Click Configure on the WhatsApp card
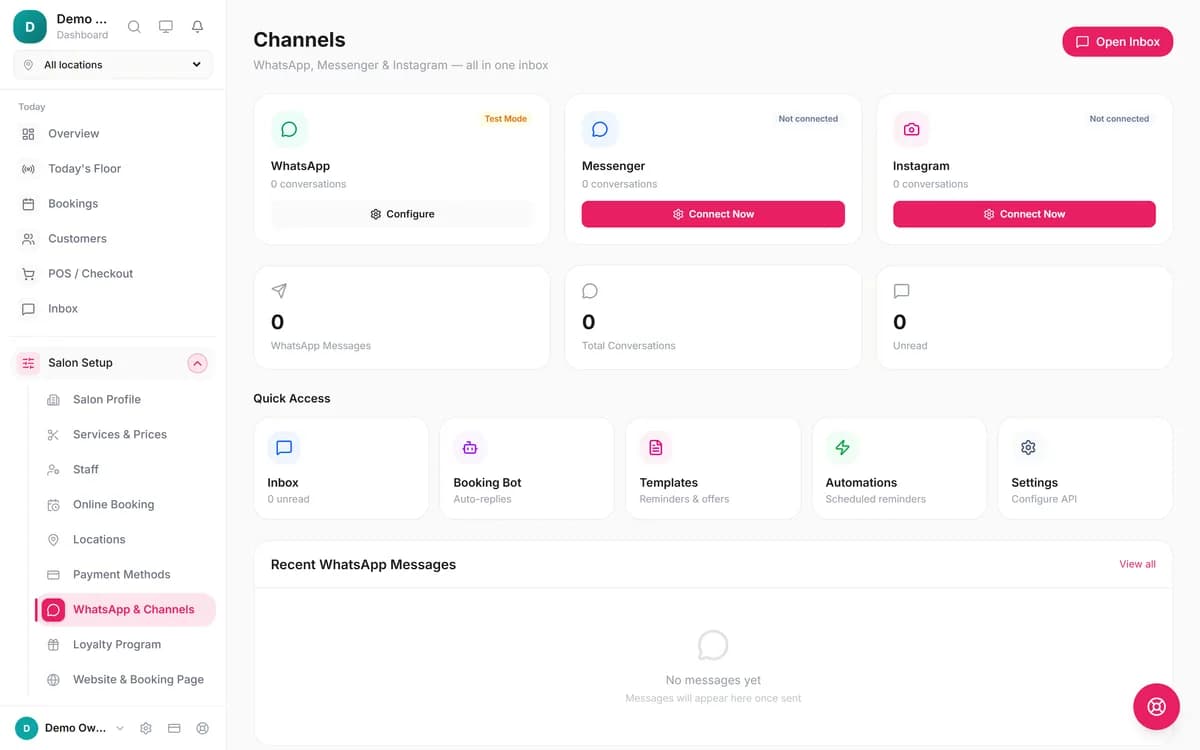 coord(402,214)
